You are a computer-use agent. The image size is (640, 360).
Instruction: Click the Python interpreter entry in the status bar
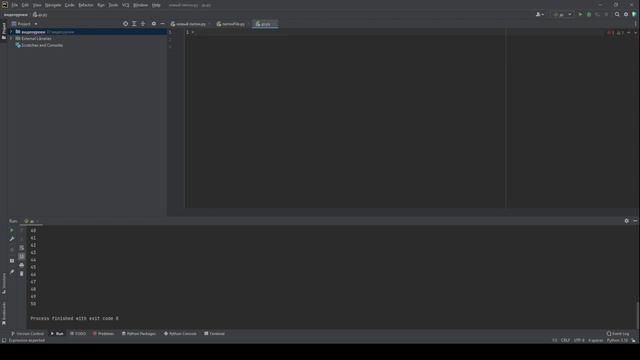click(617, 340)
